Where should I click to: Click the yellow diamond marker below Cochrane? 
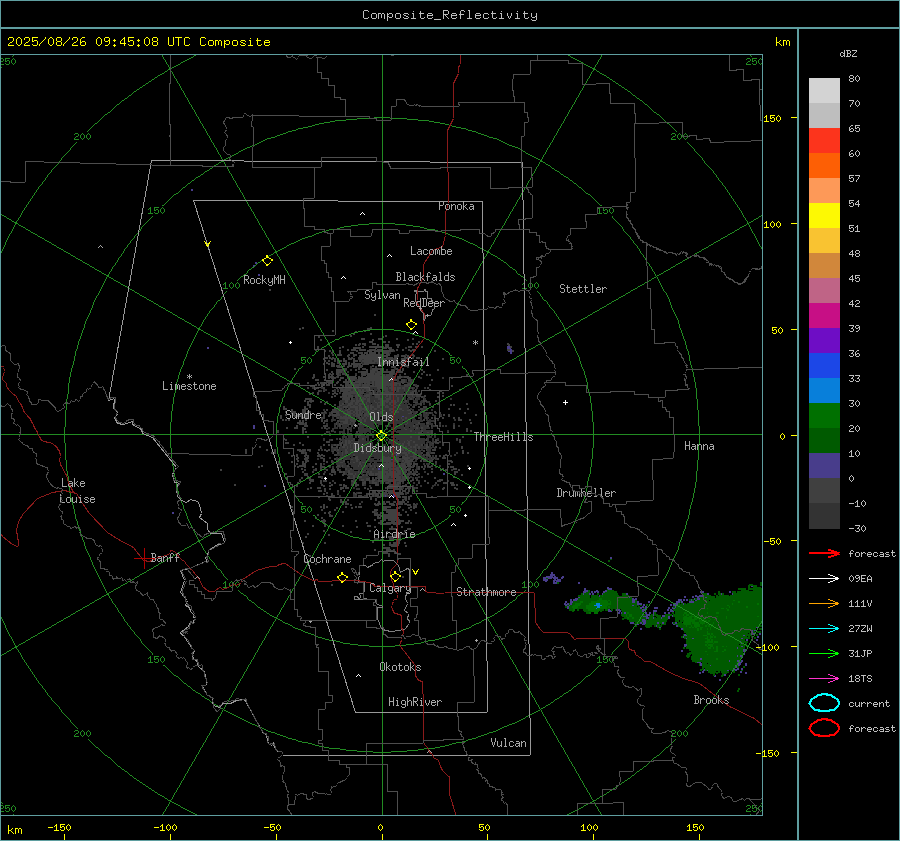342,578
